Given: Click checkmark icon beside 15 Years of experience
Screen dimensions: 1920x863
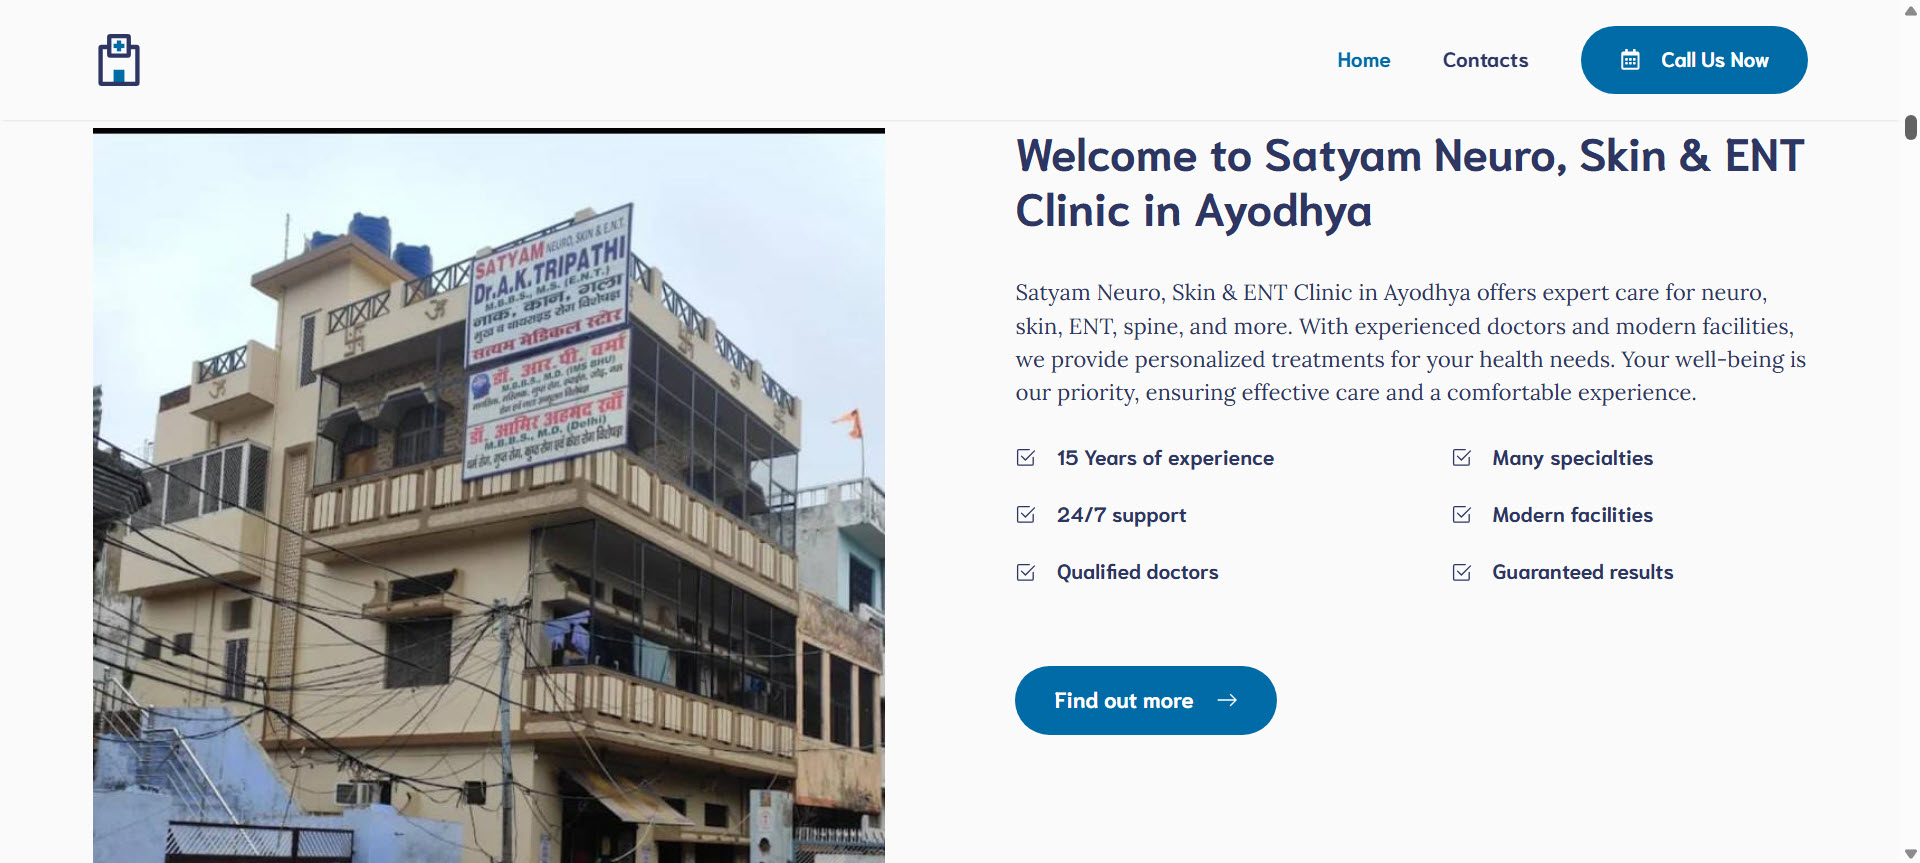Looking at the screenshot, I should (x=1026, y=458).
